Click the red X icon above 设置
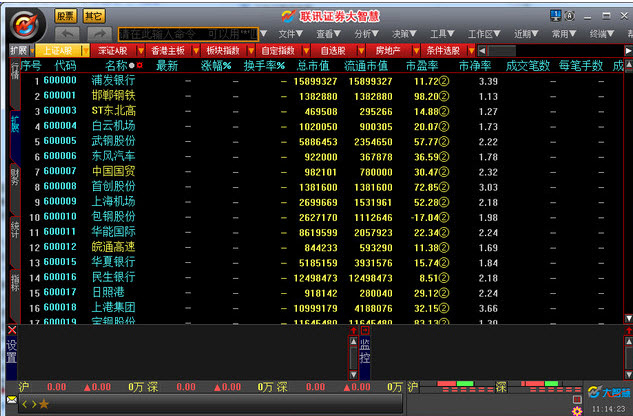 tap(12, 330)
